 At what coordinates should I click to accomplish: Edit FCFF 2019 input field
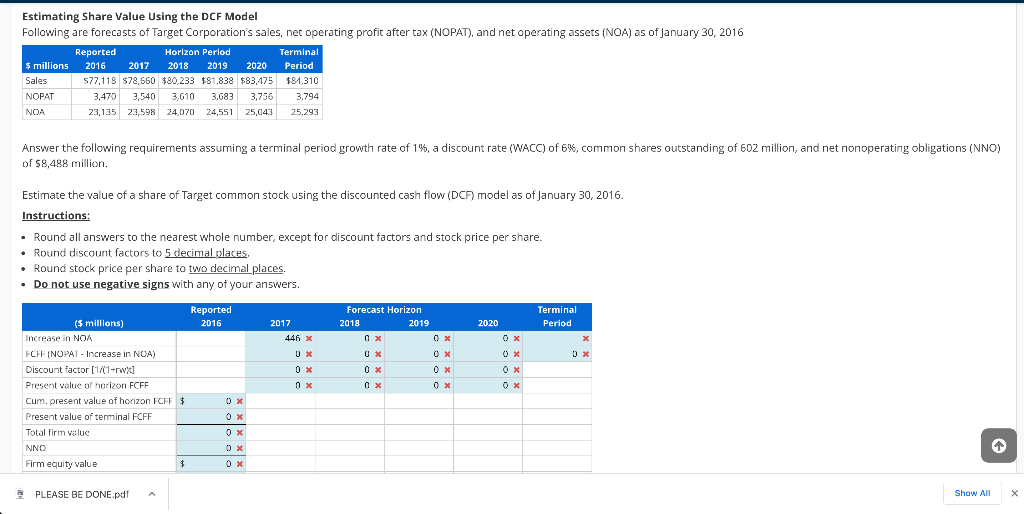(x=419, y=354)
